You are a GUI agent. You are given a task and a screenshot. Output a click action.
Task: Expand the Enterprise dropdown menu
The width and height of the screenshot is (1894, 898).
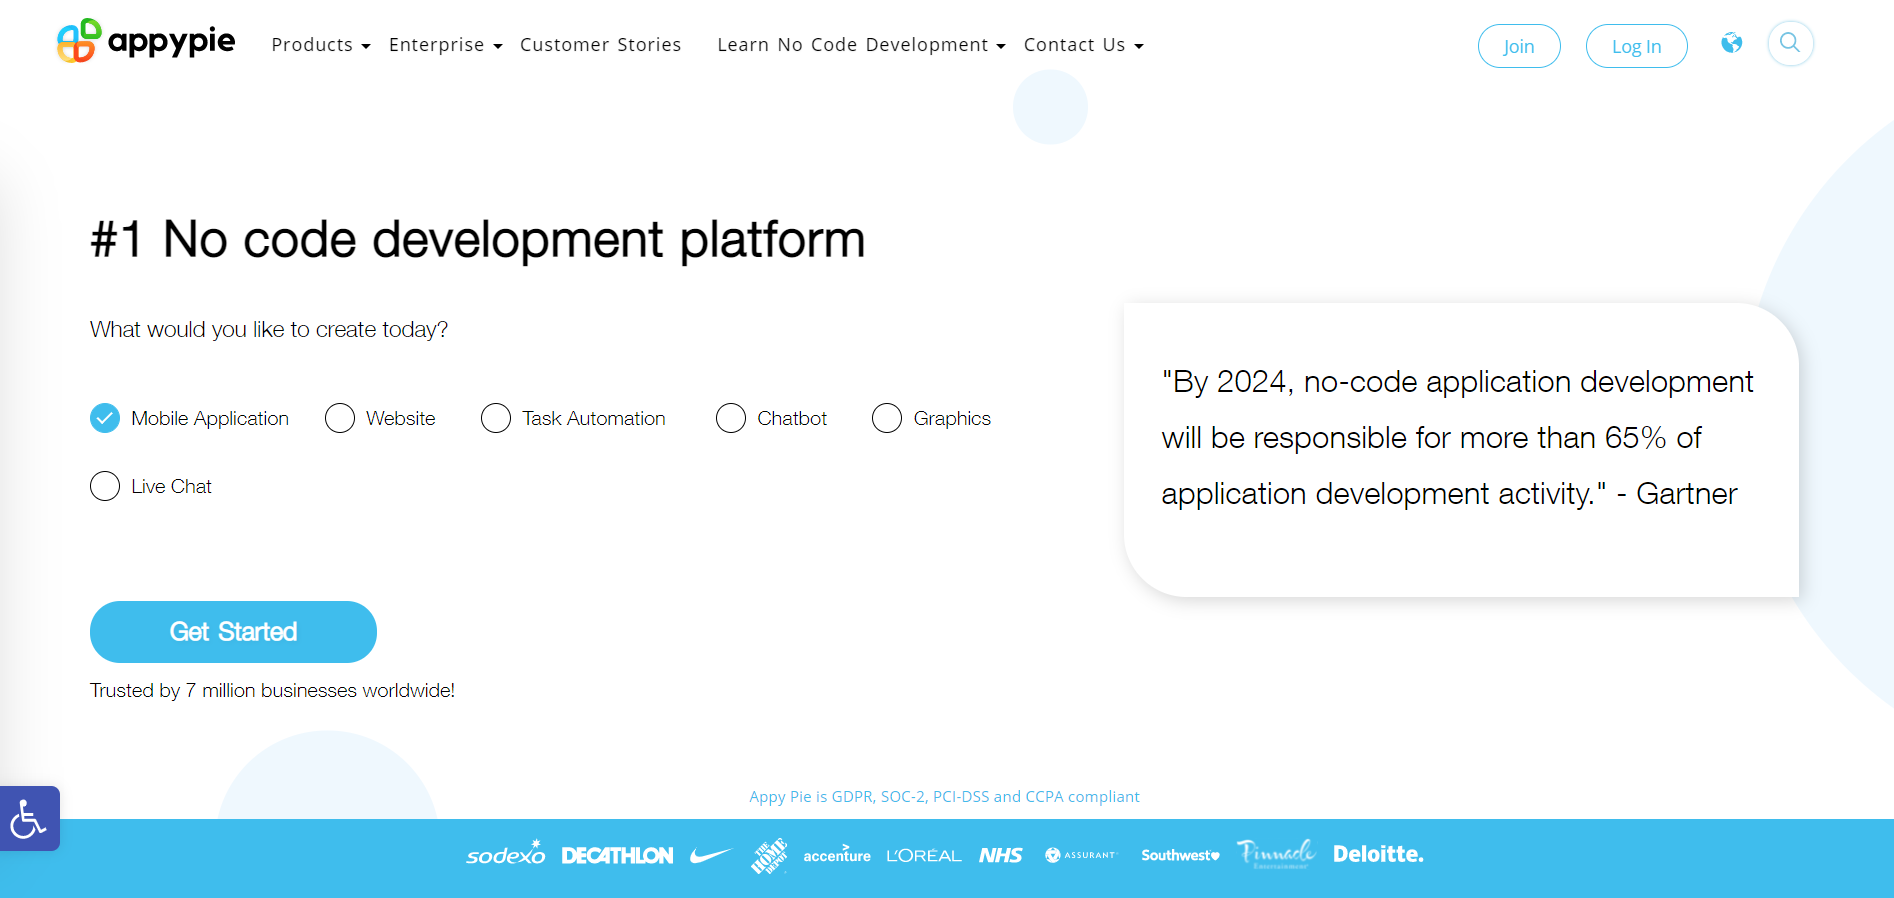click(x=446, y=45)
